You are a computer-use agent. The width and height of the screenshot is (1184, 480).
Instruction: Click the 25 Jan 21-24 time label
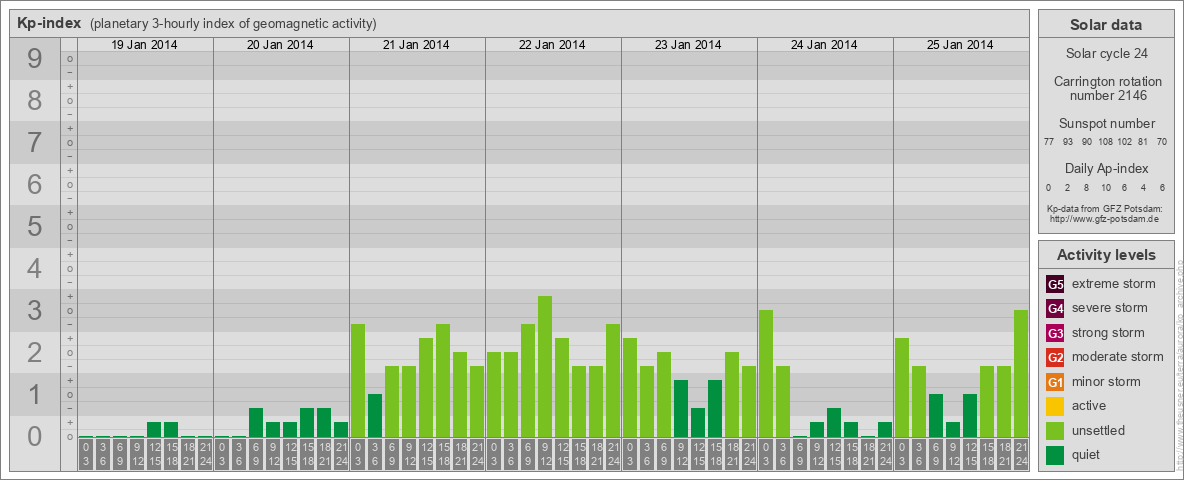tap(1021, 454)
